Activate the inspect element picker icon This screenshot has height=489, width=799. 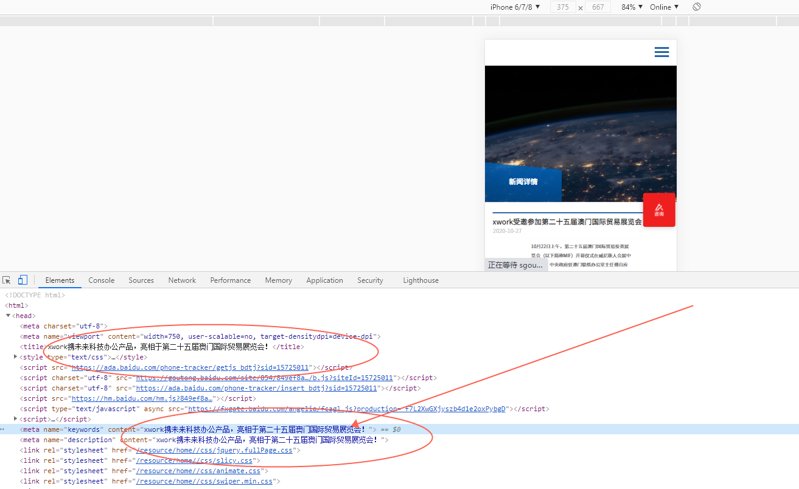tap(7, 280)
